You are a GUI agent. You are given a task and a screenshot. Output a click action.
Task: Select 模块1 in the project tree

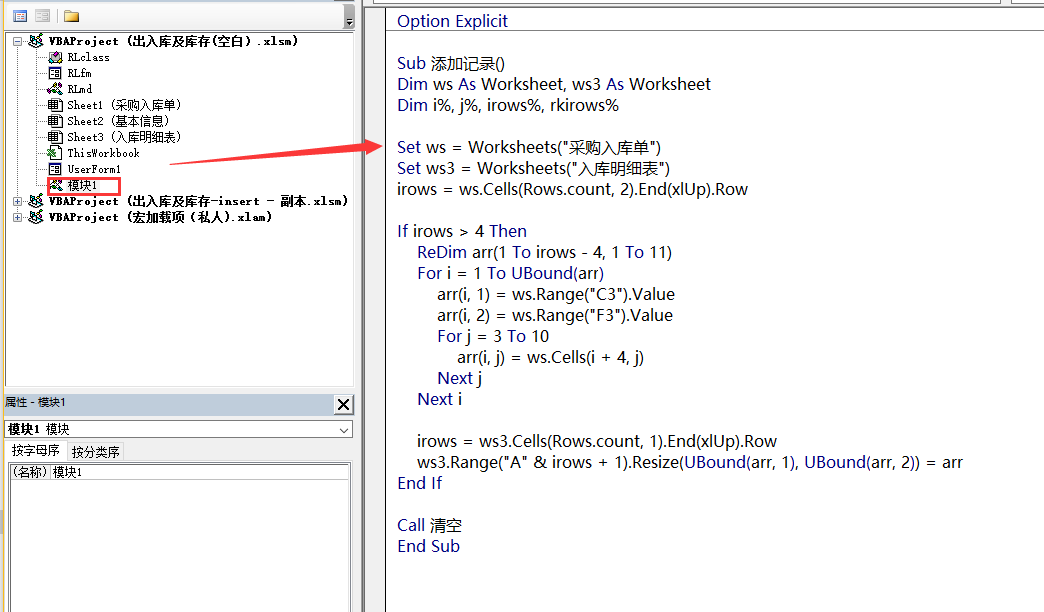[x=82, y=185]
